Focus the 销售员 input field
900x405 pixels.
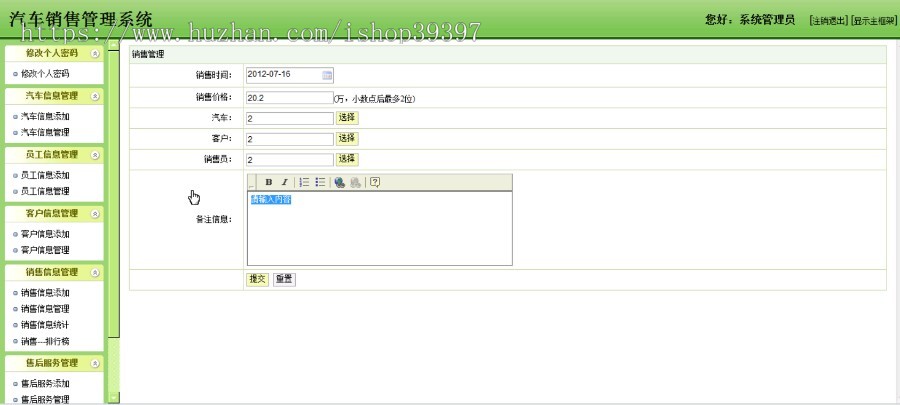tap(290, 159)
